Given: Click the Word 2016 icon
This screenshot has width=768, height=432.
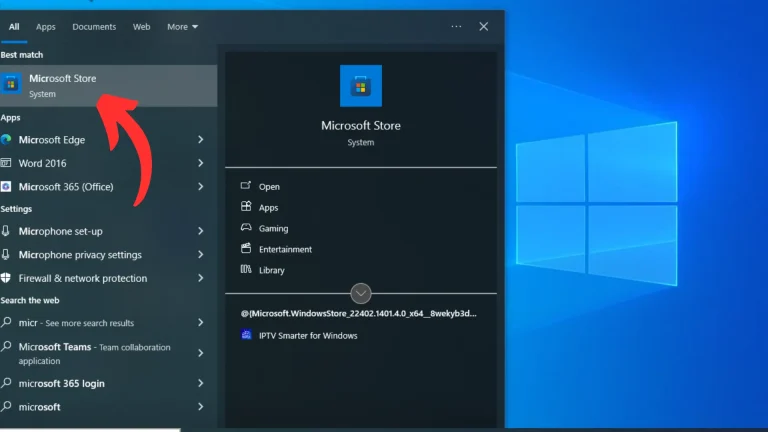Looking at the screenshot, I should coord(6,163).
